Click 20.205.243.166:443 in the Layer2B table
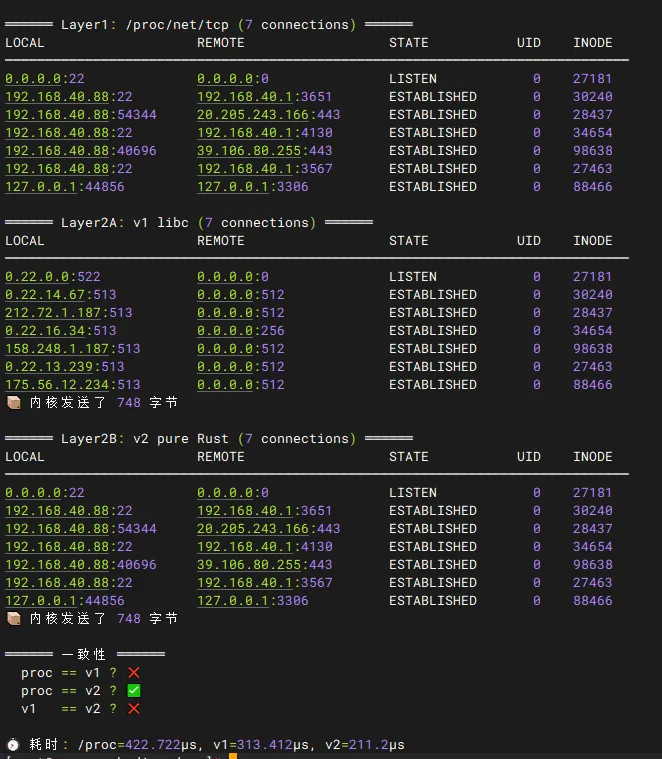 pos(269,529)
